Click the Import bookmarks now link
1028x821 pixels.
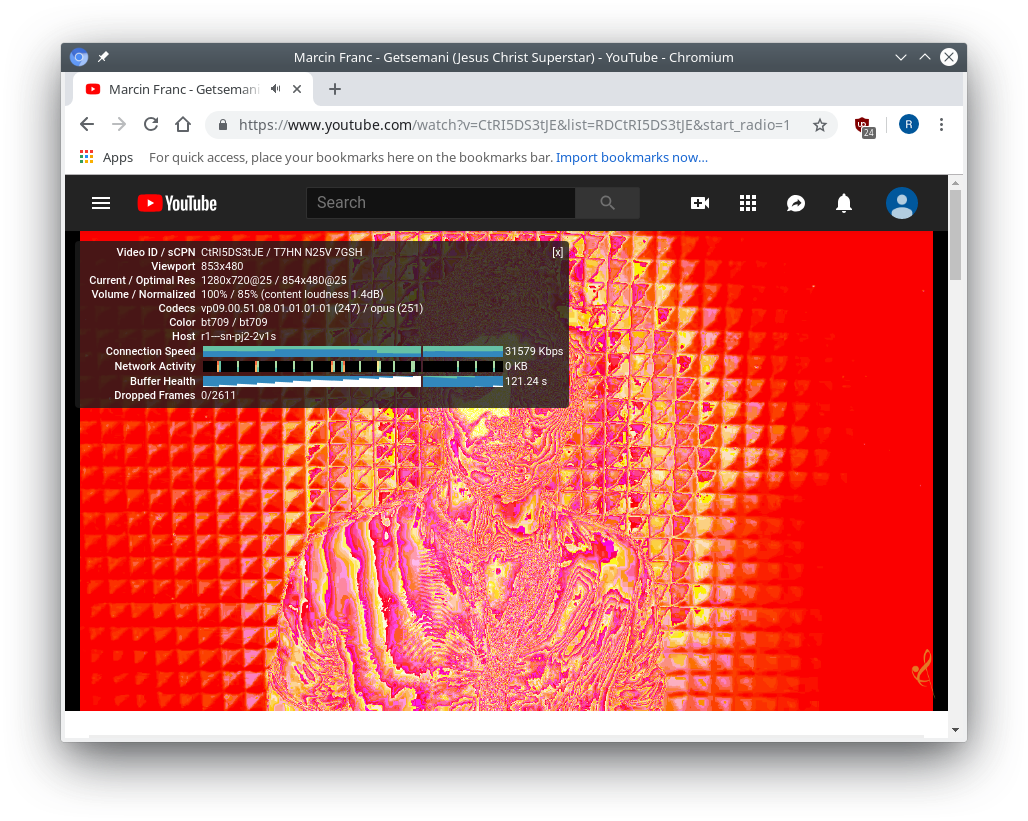pyautogui.click(x=631, y=157)
